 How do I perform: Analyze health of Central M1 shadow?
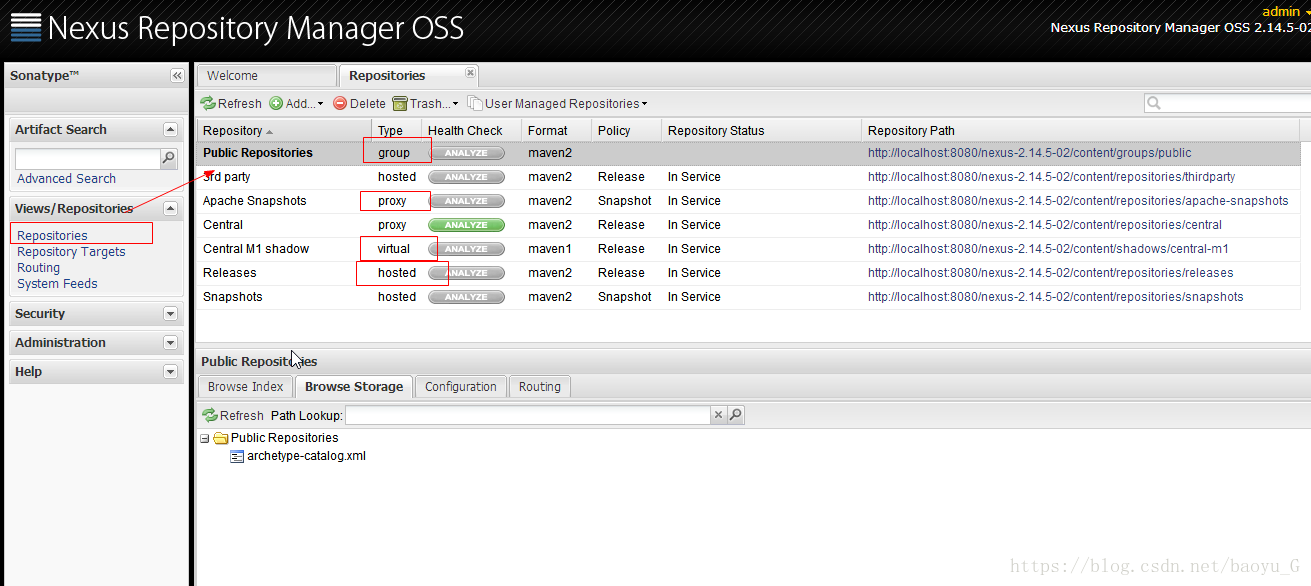tap(466, 249)
